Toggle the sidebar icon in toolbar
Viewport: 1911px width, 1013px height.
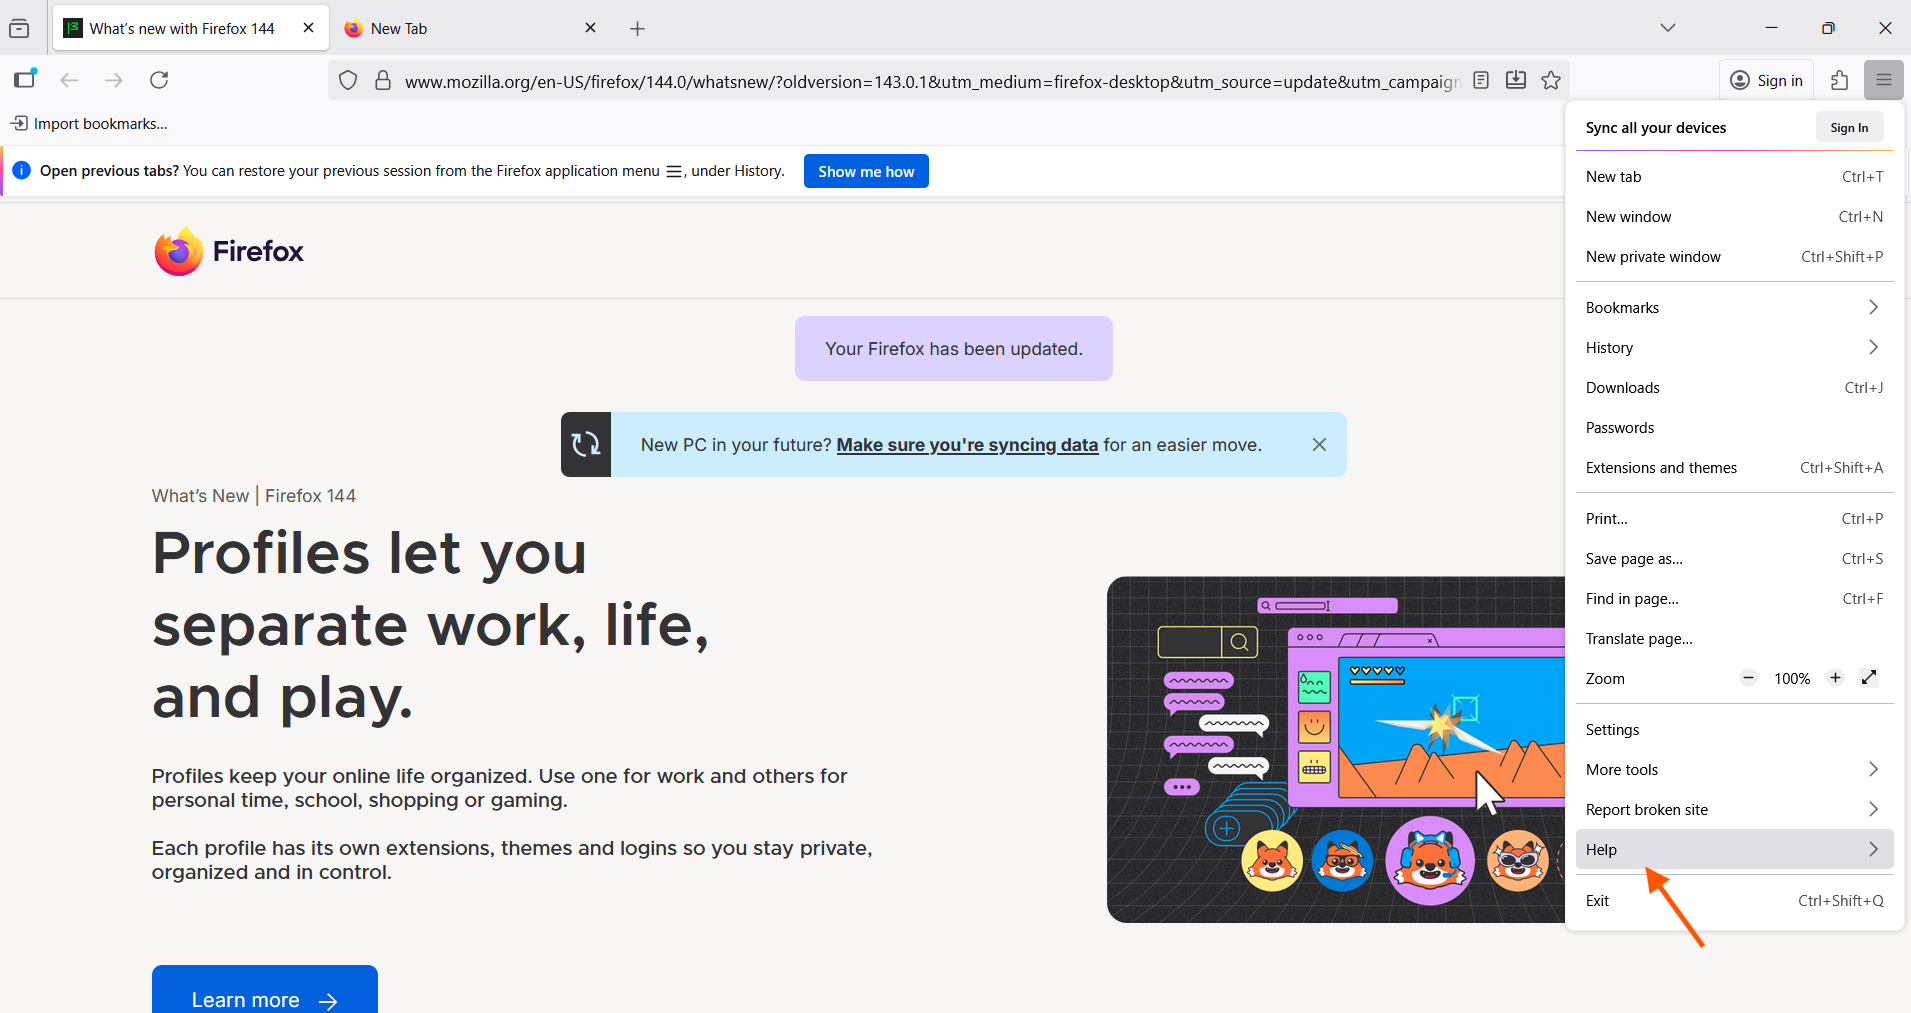tap(25, 80)
